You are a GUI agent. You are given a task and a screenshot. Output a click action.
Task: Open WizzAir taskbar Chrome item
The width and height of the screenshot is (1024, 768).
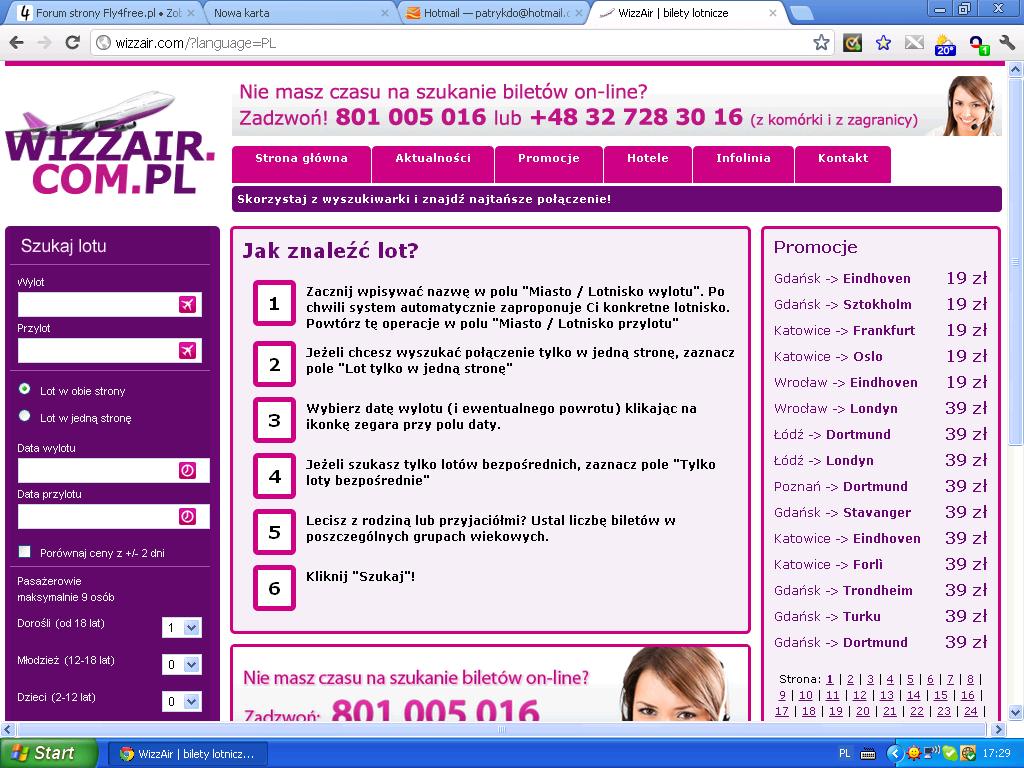187,754
